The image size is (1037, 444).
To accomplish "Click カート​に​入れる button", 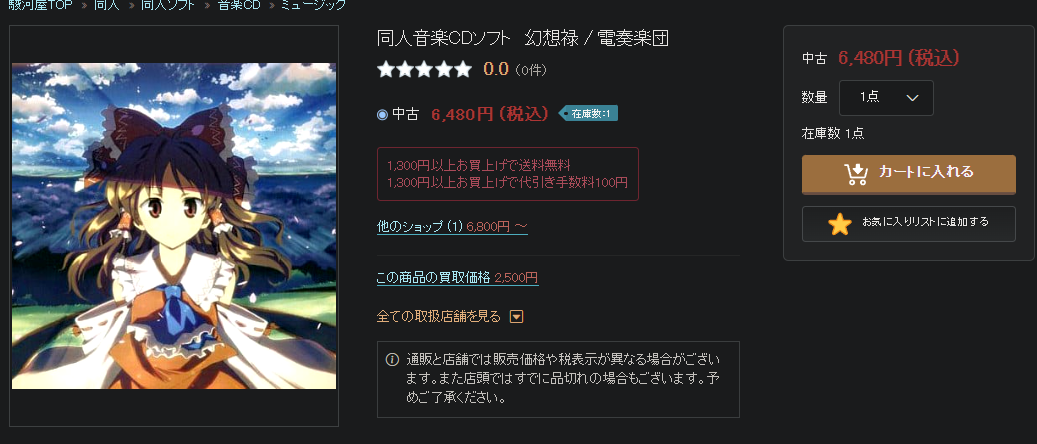I will coord(909,175).
